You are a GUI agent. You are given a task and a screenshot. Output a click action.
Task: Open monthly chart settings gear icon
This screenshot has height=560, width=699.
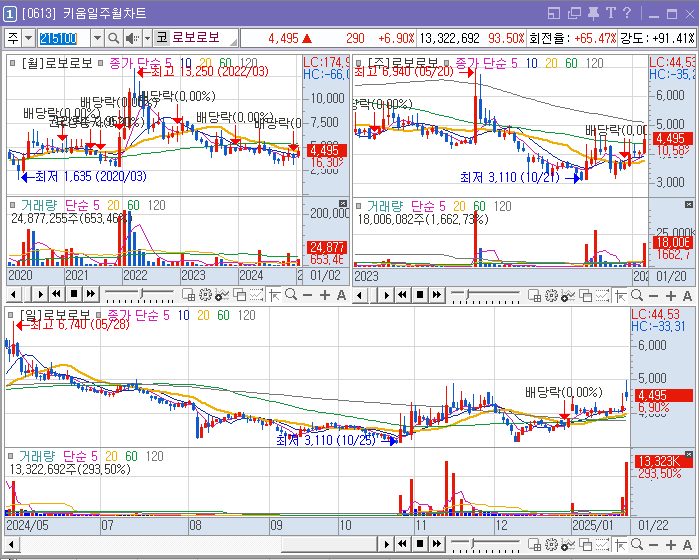click(205, 295)
